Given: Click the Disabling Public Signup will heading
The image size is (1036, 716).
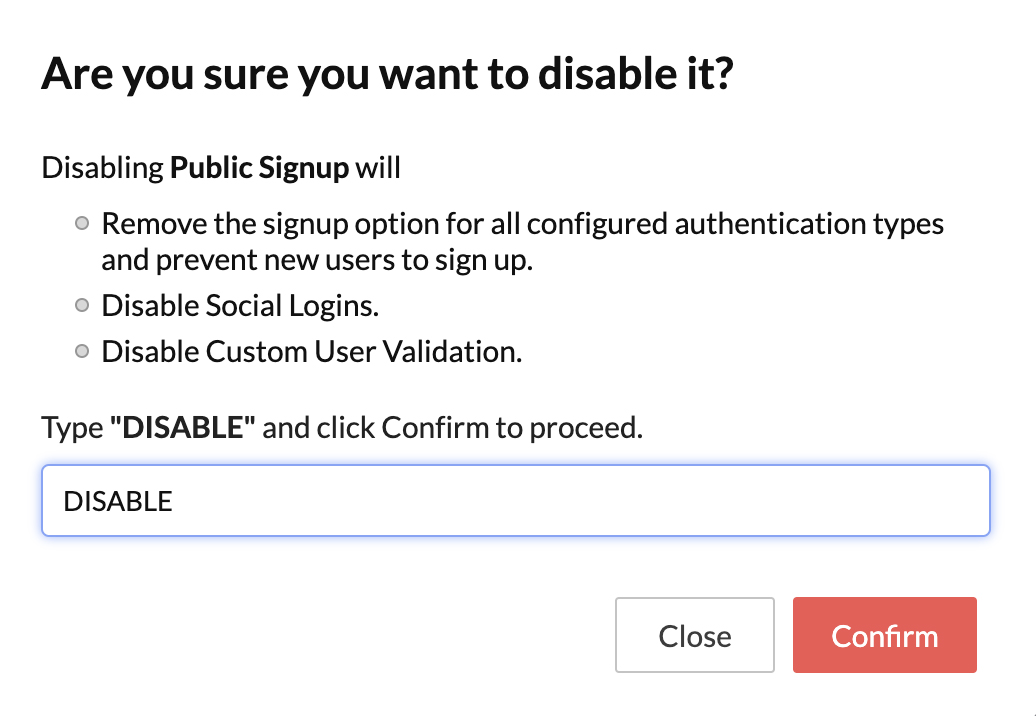Looking at the screenshot, I should click(220, 167).
